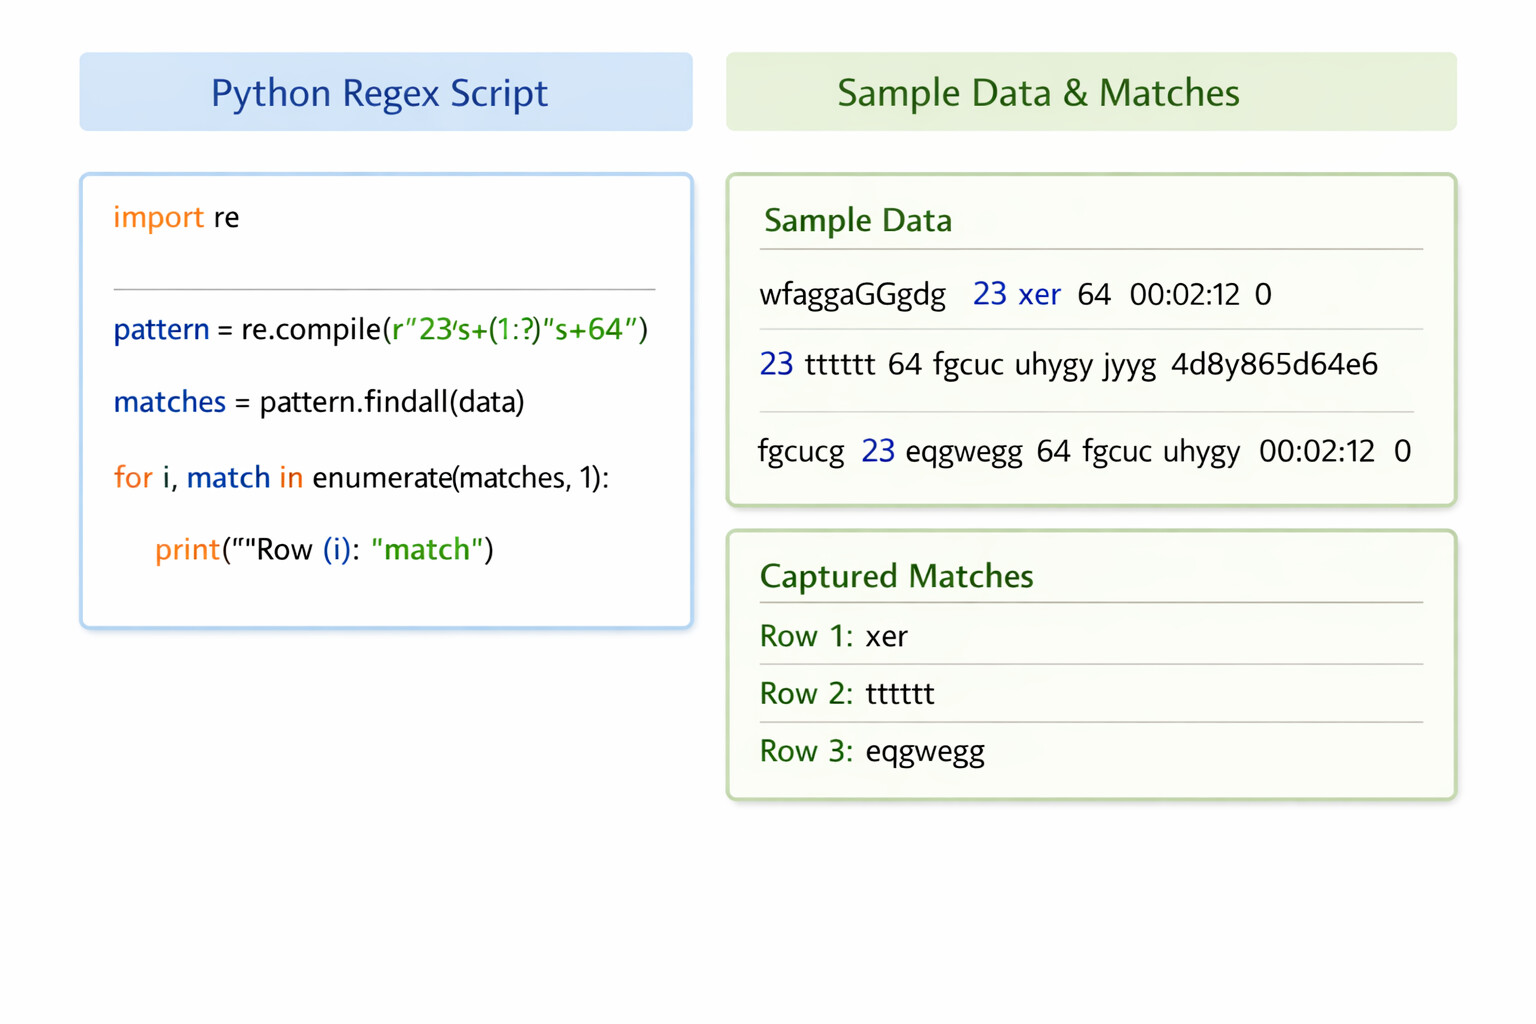The width and height of the screenshot is (1536, 1024).
Task: Click the matches variable name
Action: pos(169,402)
